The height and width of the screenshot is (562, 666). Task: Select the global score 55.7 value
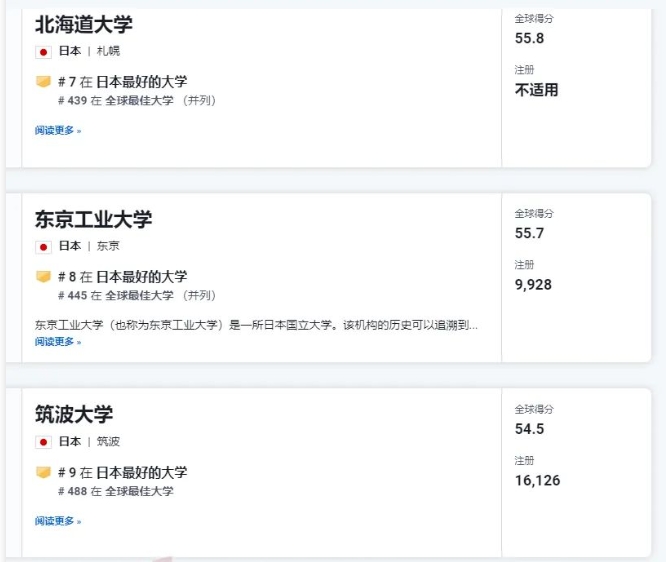(x=529, y=233)
